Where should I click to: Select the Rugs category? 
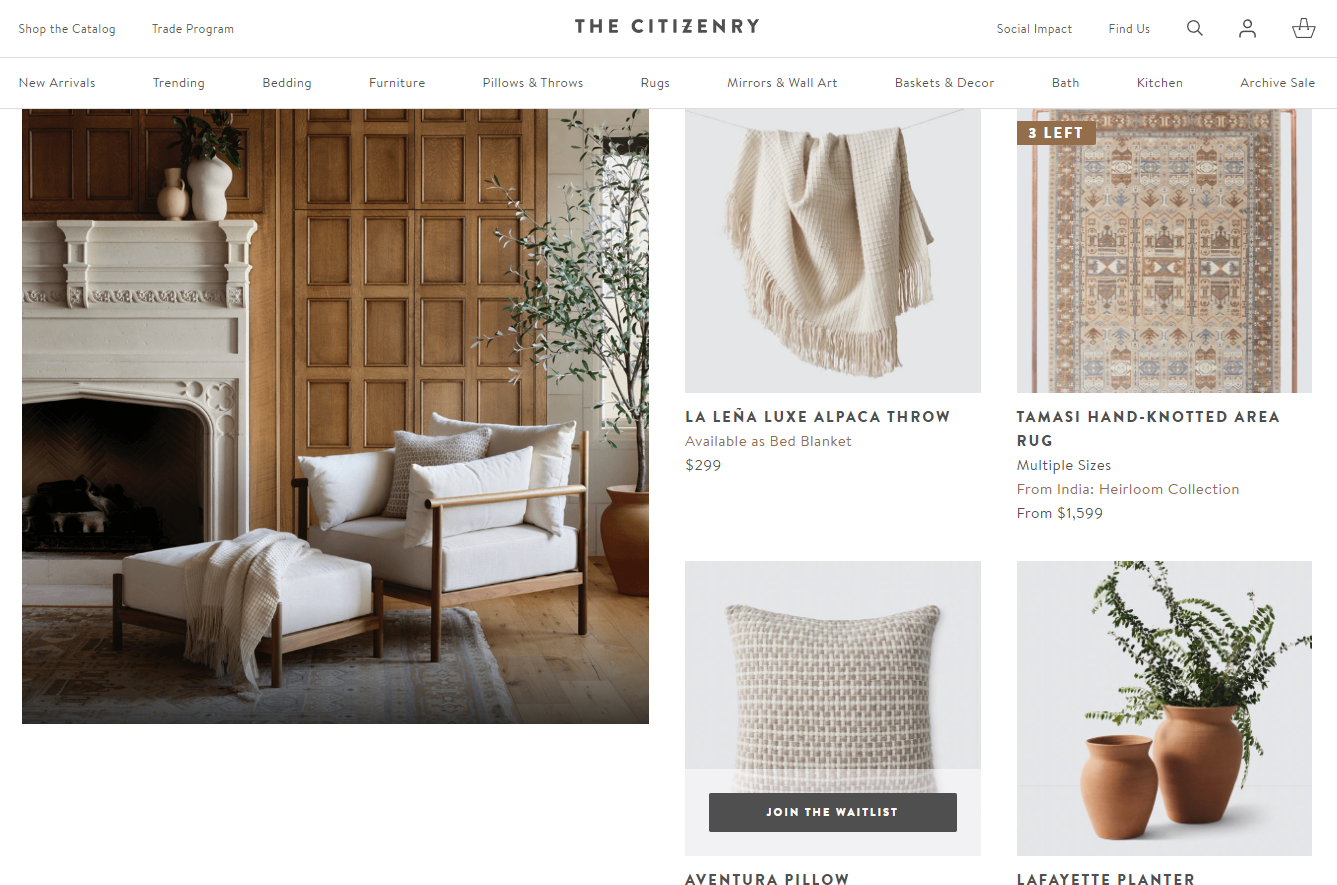[x=655, y=83]
